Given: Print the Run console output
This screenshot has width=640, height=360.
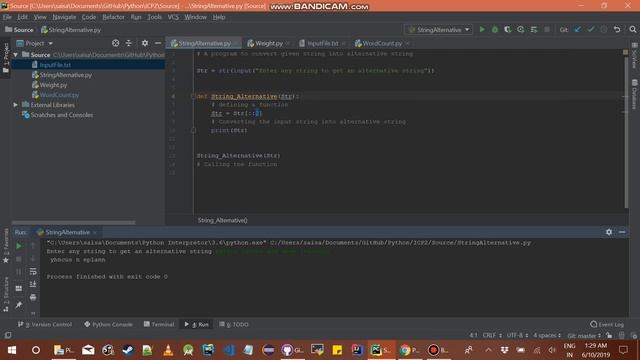Looking at the screenshot, I should (x=33, y=297).
